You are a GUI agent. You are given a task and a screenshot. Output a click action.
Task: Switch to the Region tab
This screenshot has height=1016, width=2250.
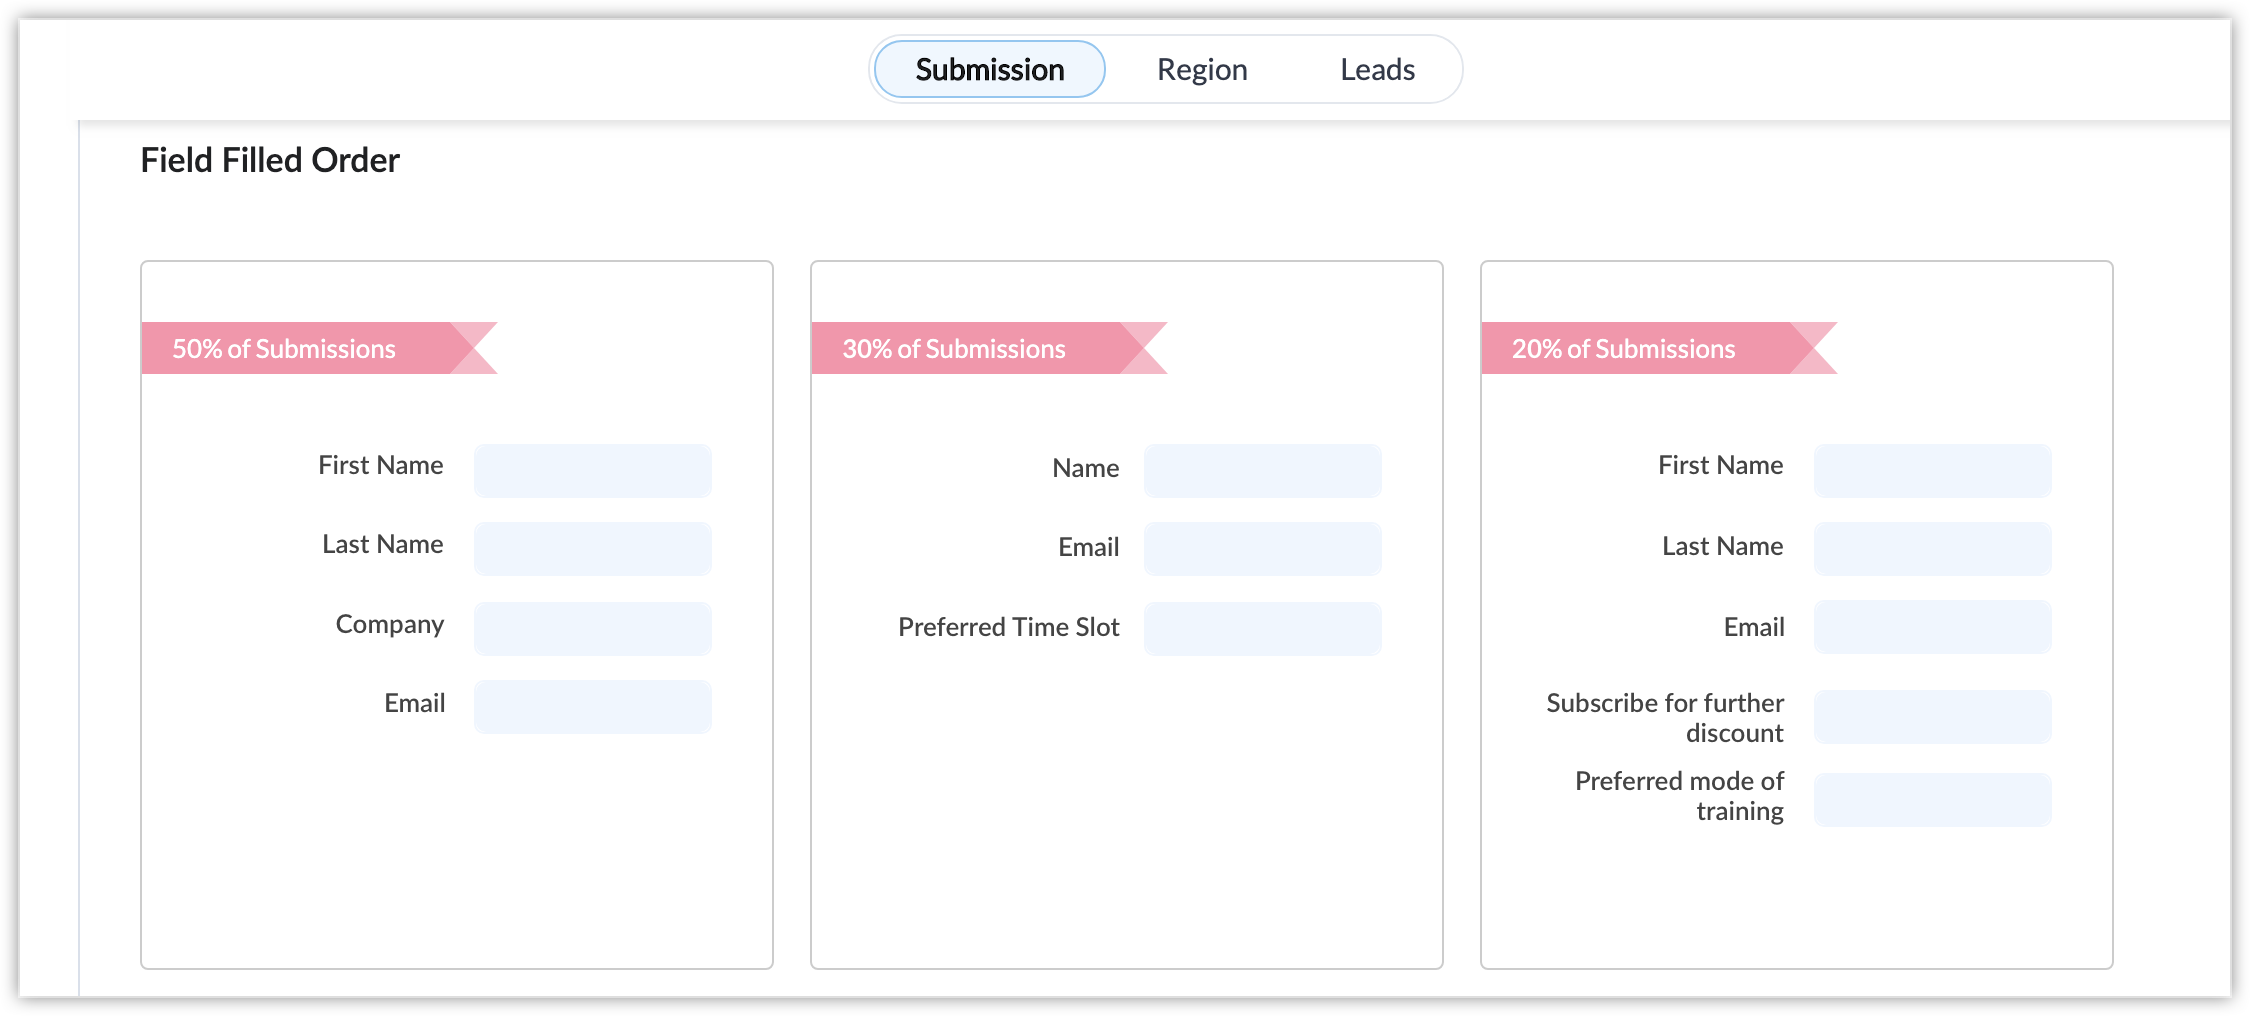point(1202,70)
